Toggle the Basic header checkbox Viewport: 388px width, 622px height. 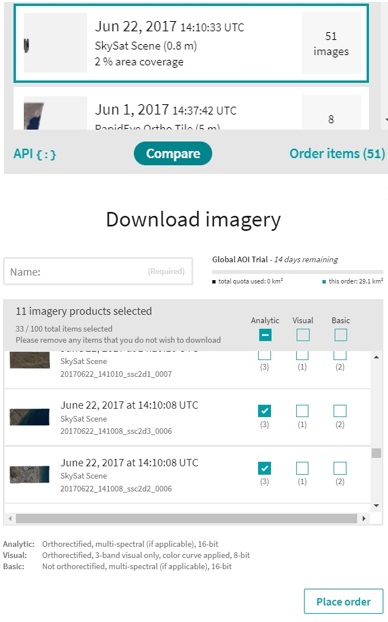point(340,335)
